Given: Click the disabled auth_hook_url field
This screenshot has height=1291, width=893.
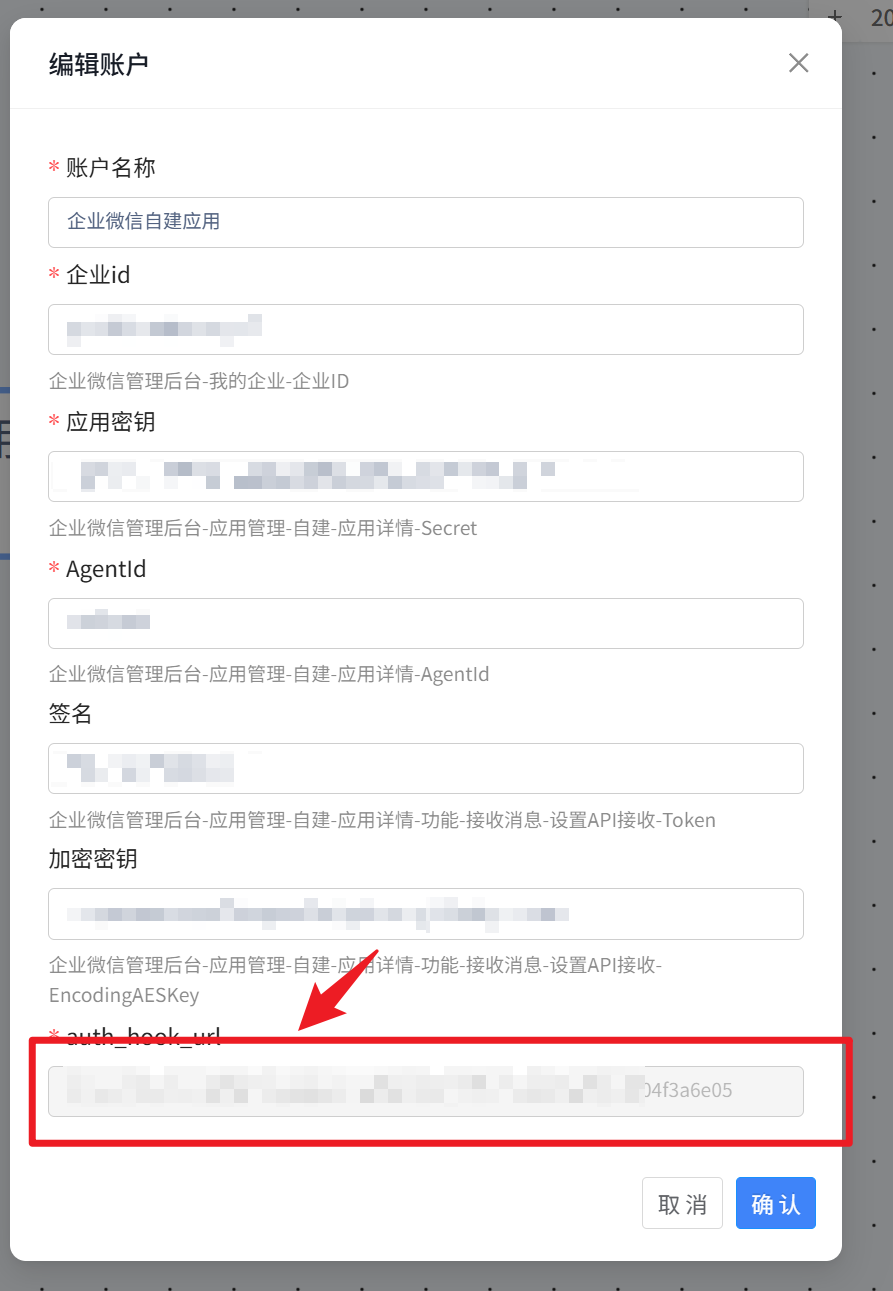Looking at the screenshot, I should tap(426, 1091).
